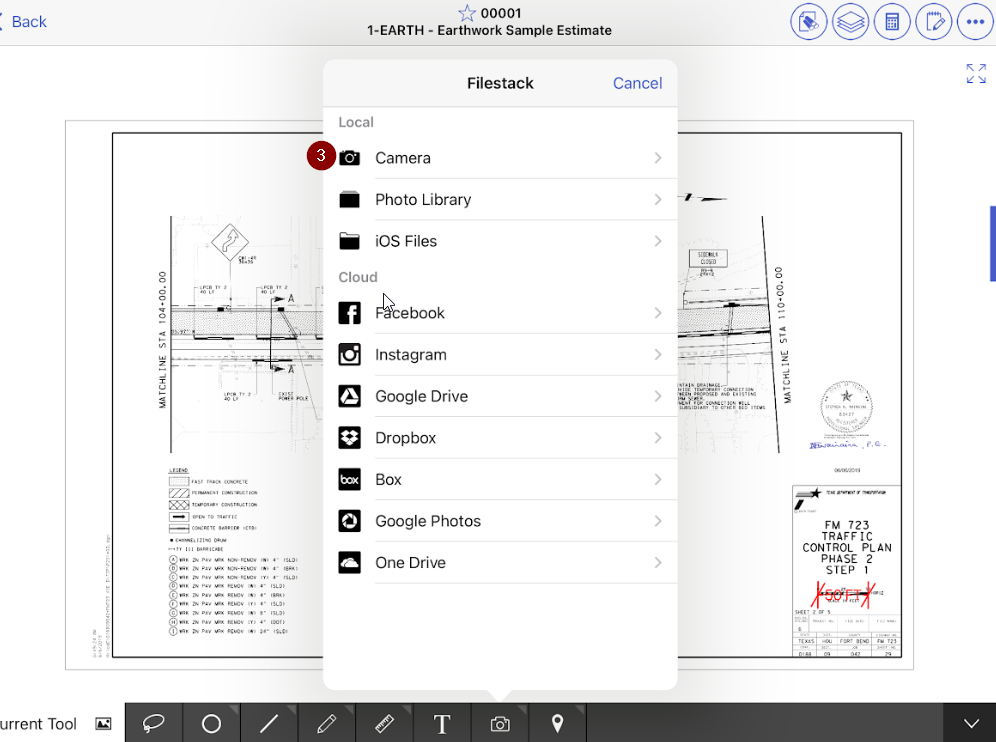Select the line drawing tool
This screenshot has height=742, width=996.
click(269, 722)
